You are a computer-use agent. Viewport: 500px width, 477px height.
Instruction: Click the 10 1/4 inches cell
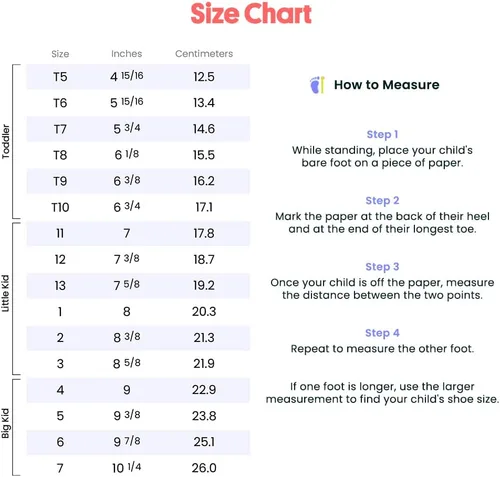(x=127, y=468)
